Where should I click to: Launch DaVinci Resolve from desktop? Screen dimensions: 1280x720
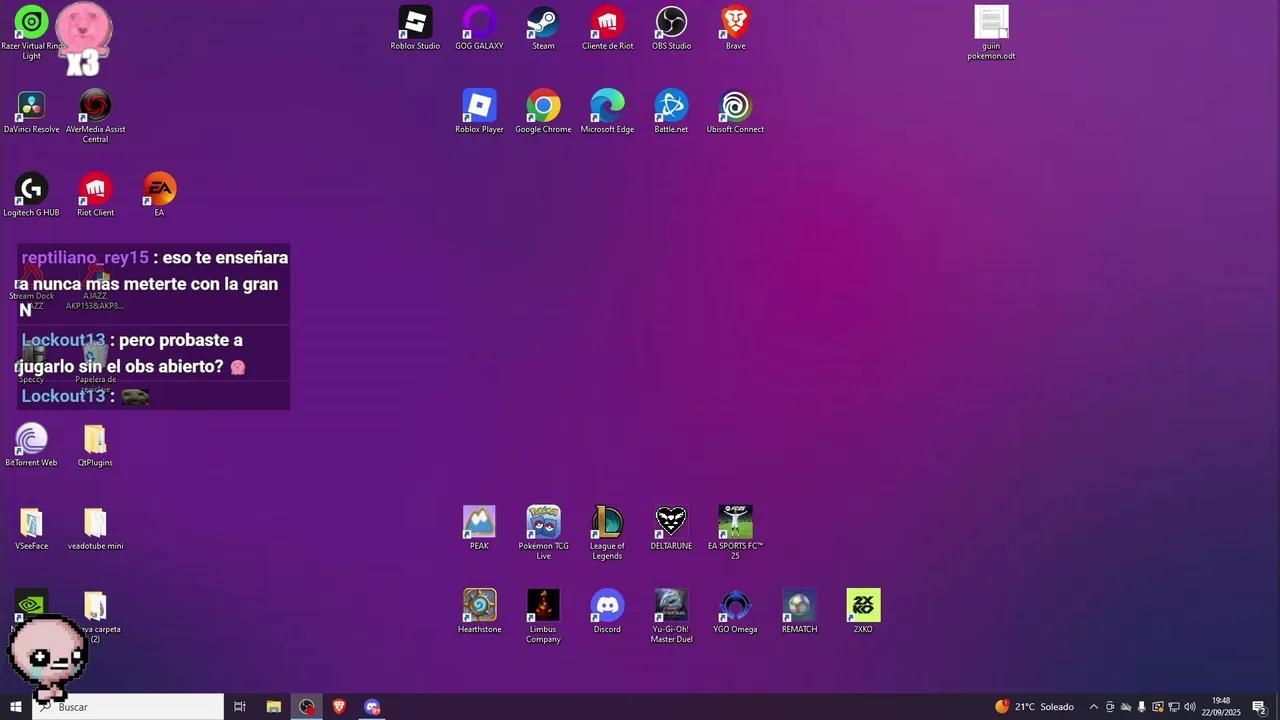tap(32, 112)
